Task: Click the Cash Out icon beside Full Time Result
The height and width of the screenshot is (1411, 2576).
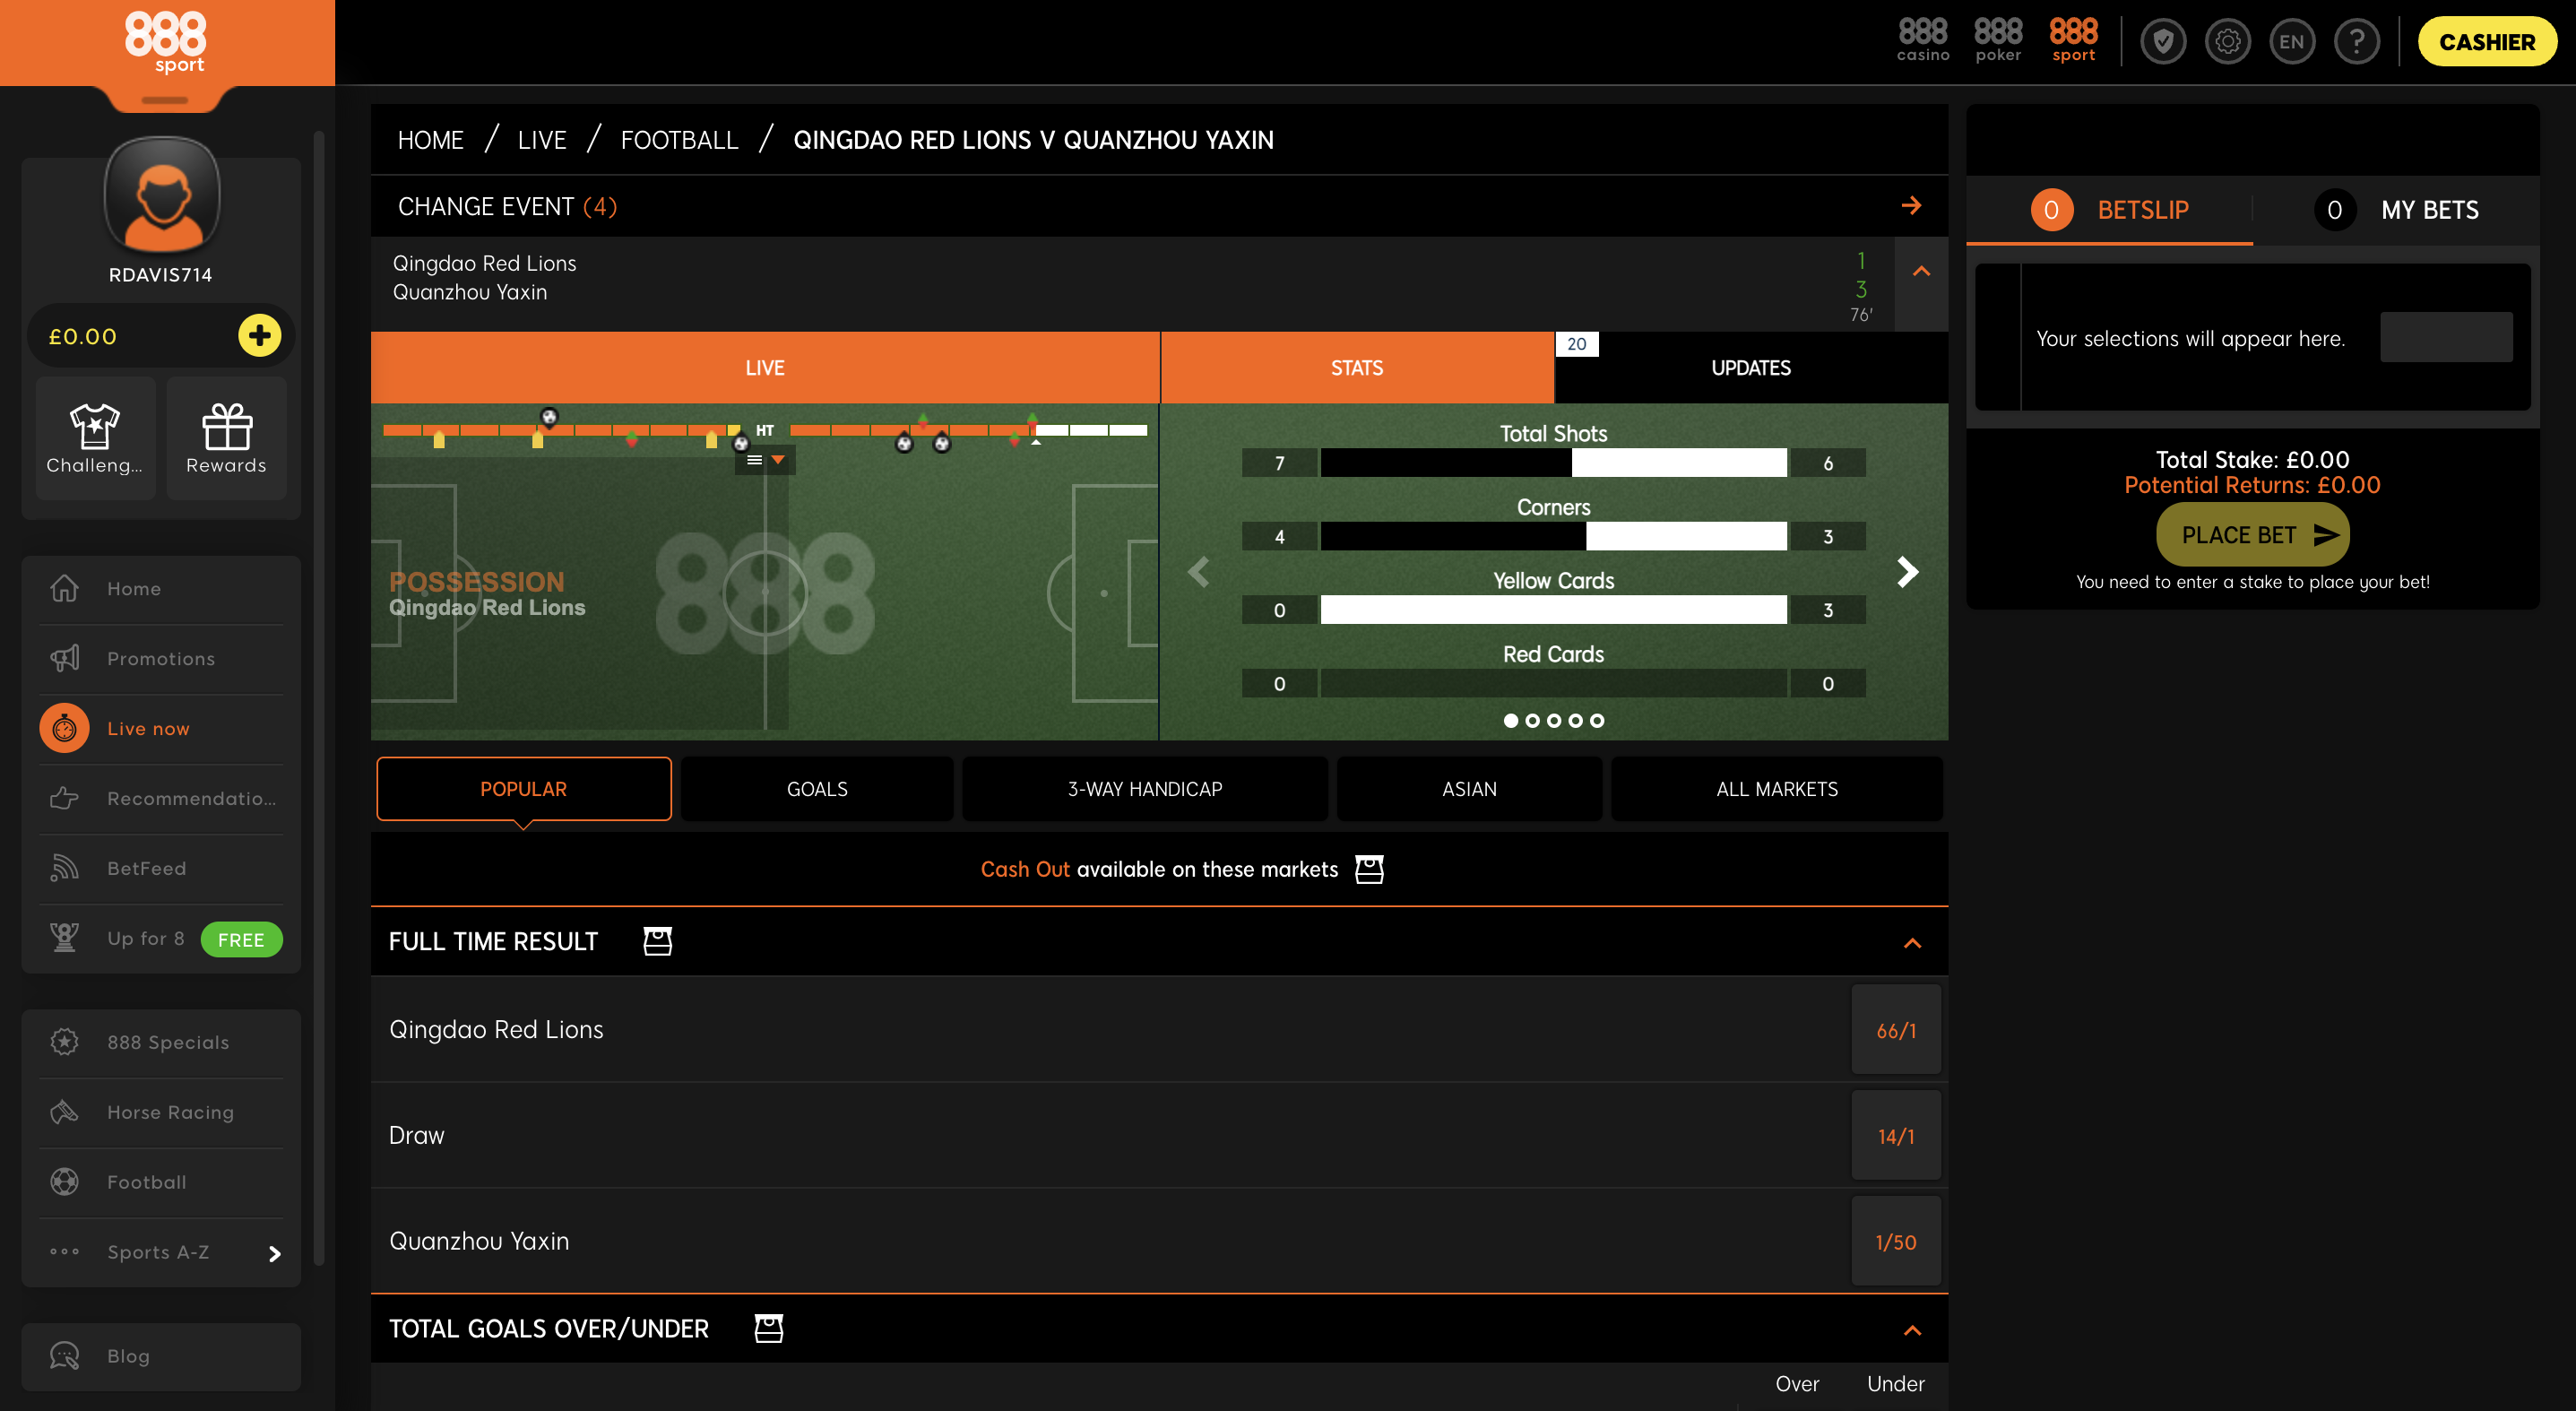Action: 657,941
